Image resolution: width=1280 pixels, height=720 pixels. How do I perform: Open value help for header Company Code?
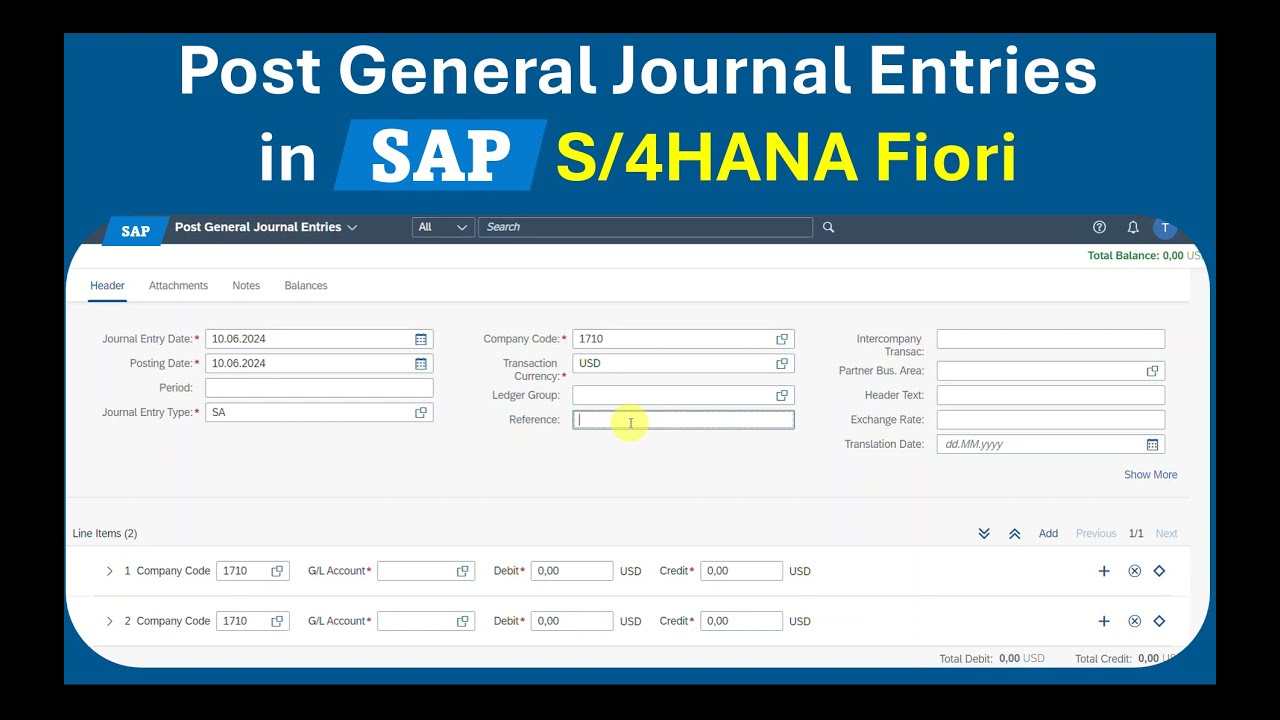point(782,339)
